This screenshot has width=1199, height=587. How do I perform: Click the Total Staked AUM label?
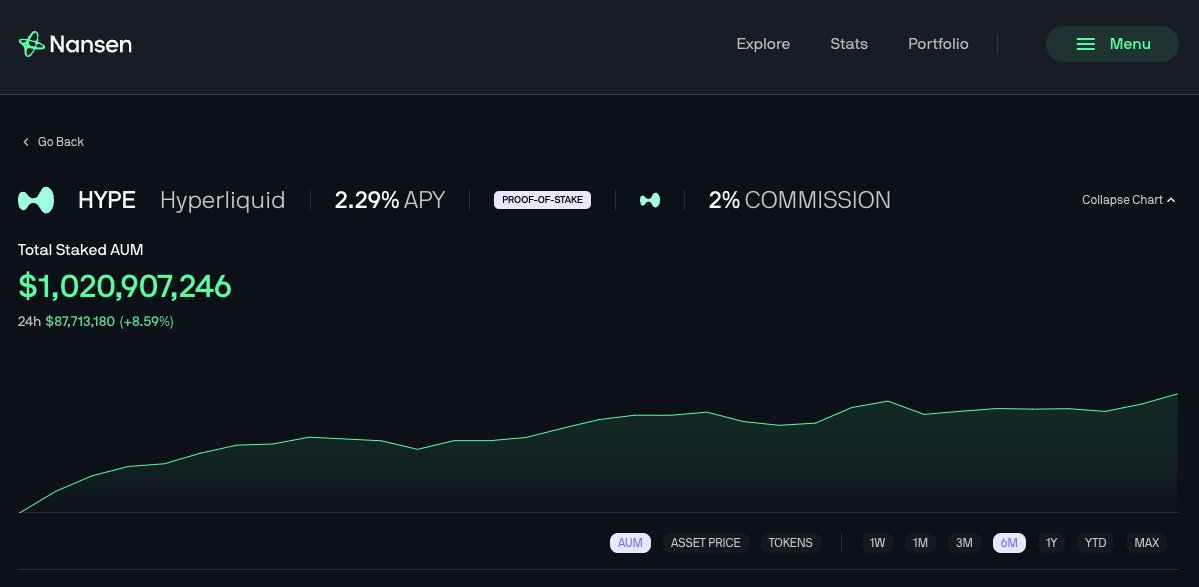pyautogui.click(x=80, y=250)
